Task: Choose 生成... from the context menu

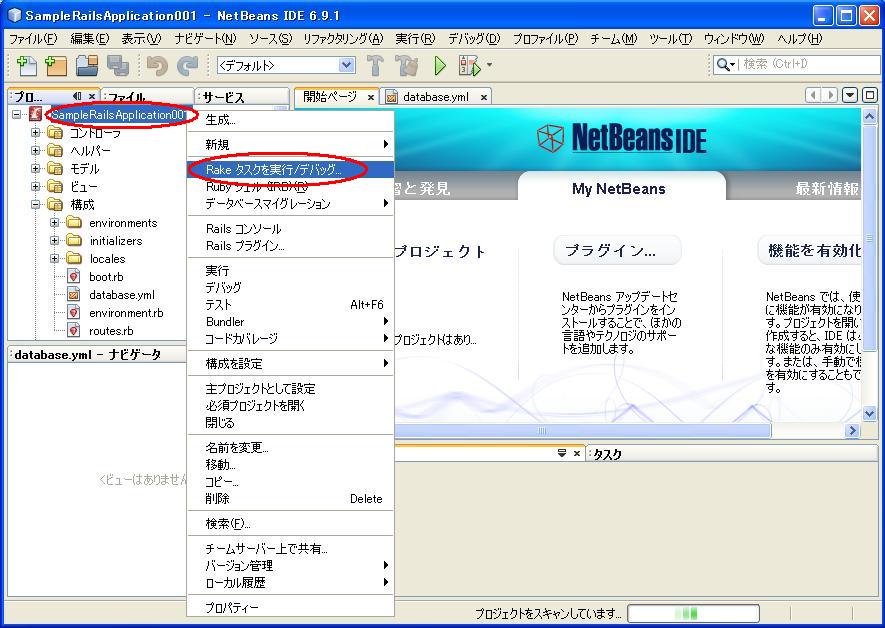Action: 290,120
